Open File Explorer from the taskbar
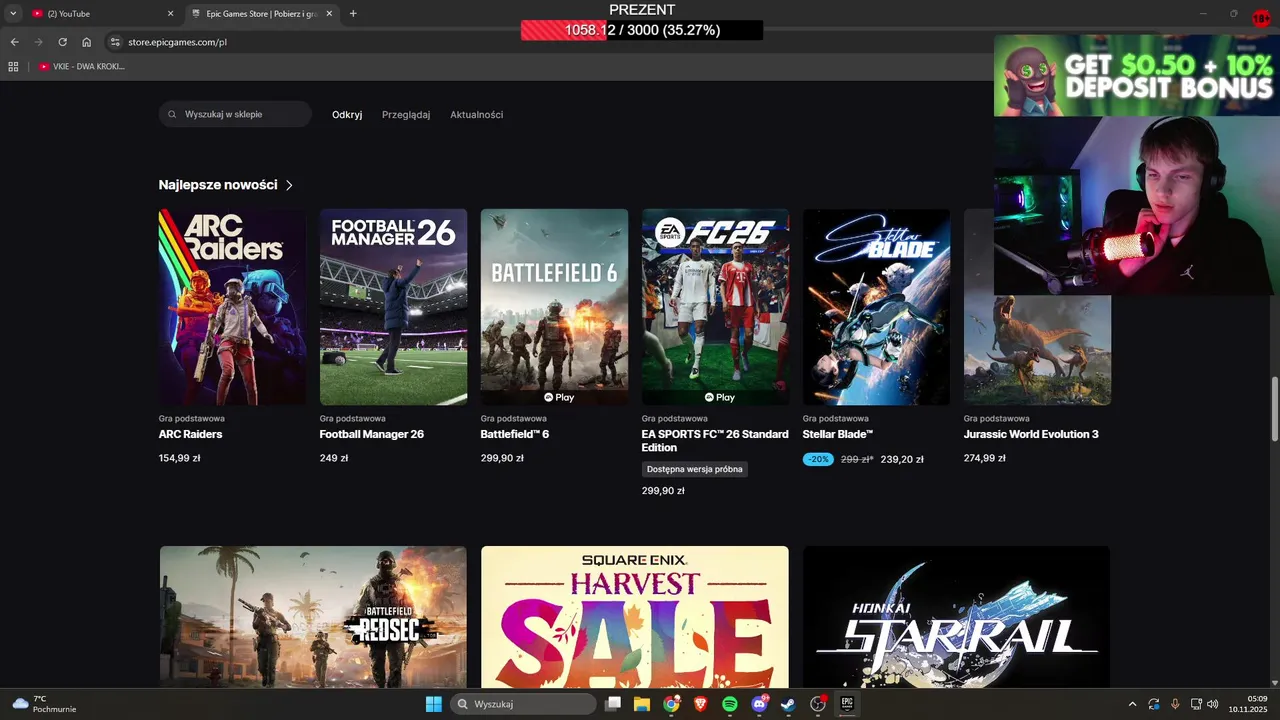 coord(642,704)
